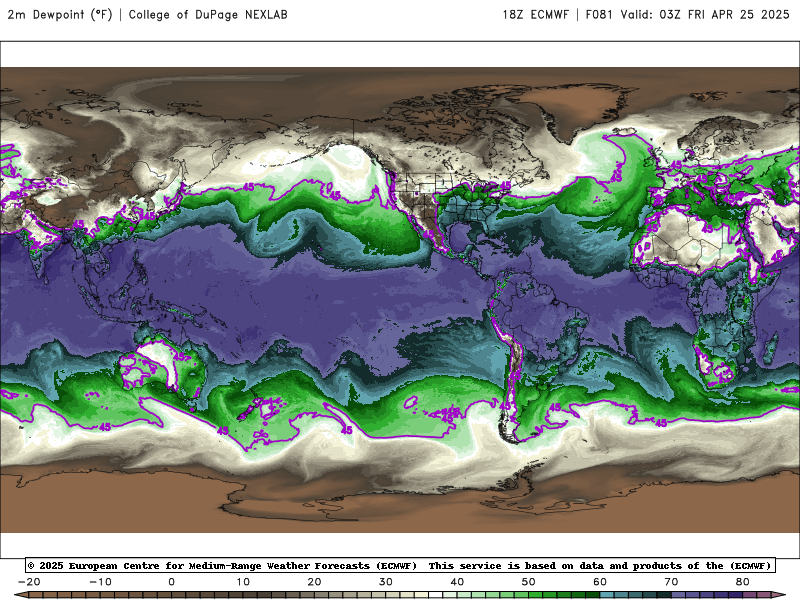Click the Australia landmass on the map
Screen dimensions: 800x600
pos(161,368)
